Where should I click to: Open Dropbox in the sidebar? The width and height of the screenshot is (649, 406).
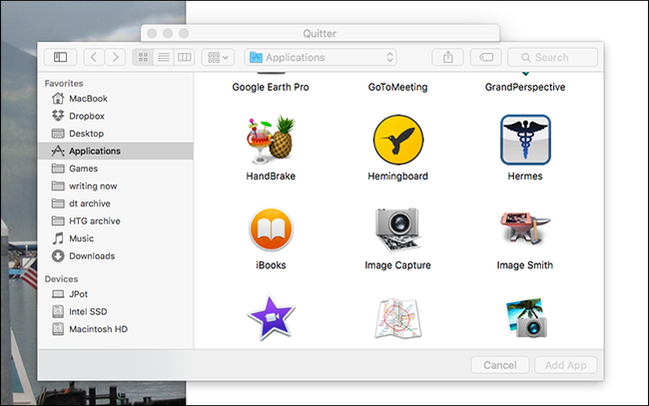116,116
